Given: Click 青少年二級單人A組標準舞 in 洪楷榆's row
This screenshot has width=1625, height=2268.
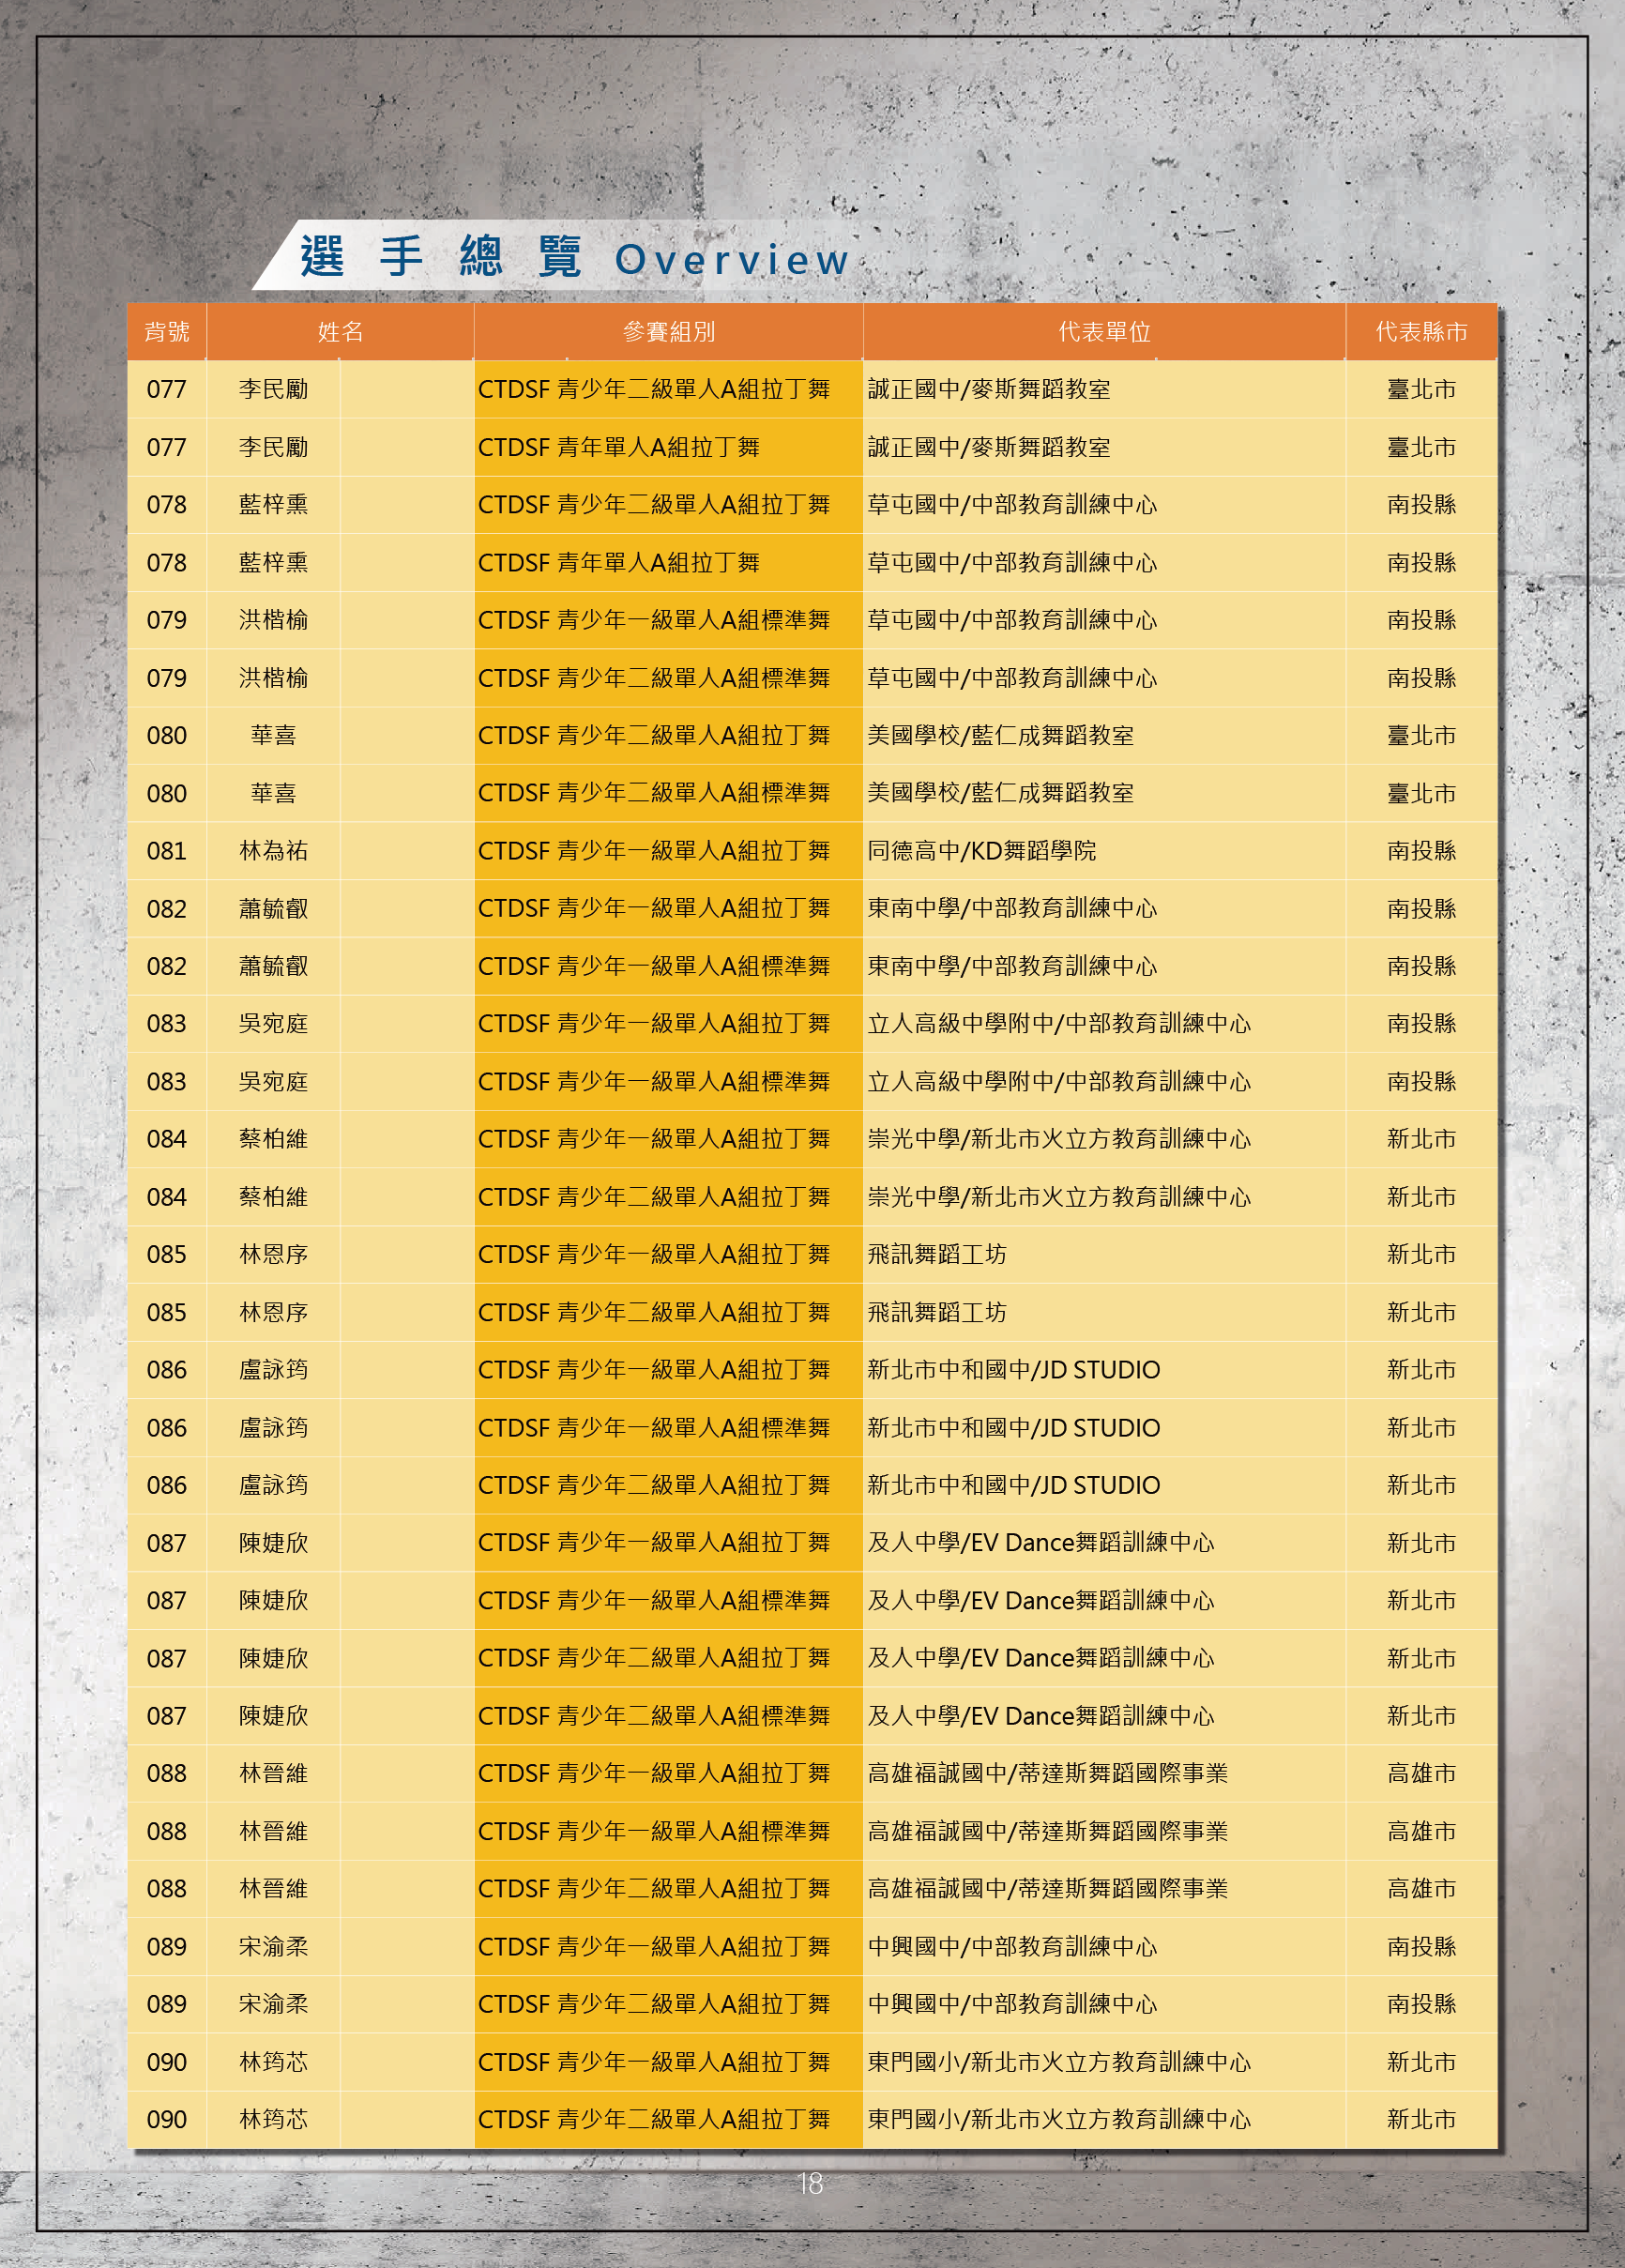Looking at the screenshot, I should pos(654,678).
